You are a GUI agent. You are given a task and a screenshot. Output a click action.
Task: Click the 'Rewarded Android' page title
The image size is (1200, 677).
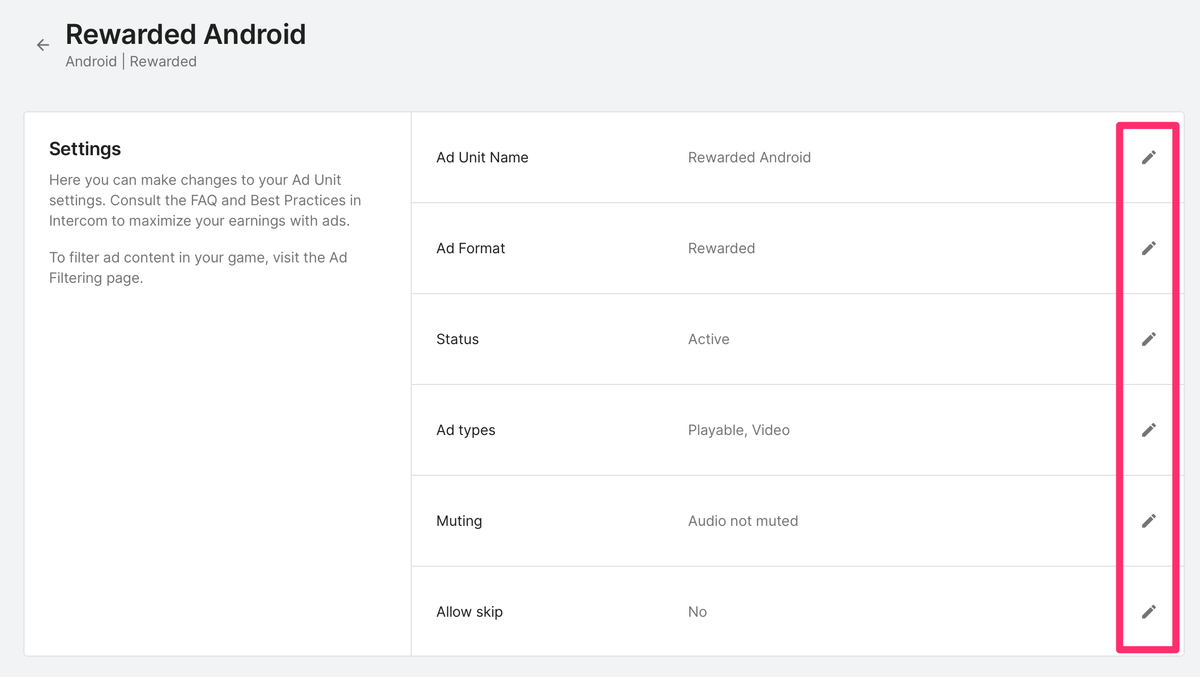185,34
